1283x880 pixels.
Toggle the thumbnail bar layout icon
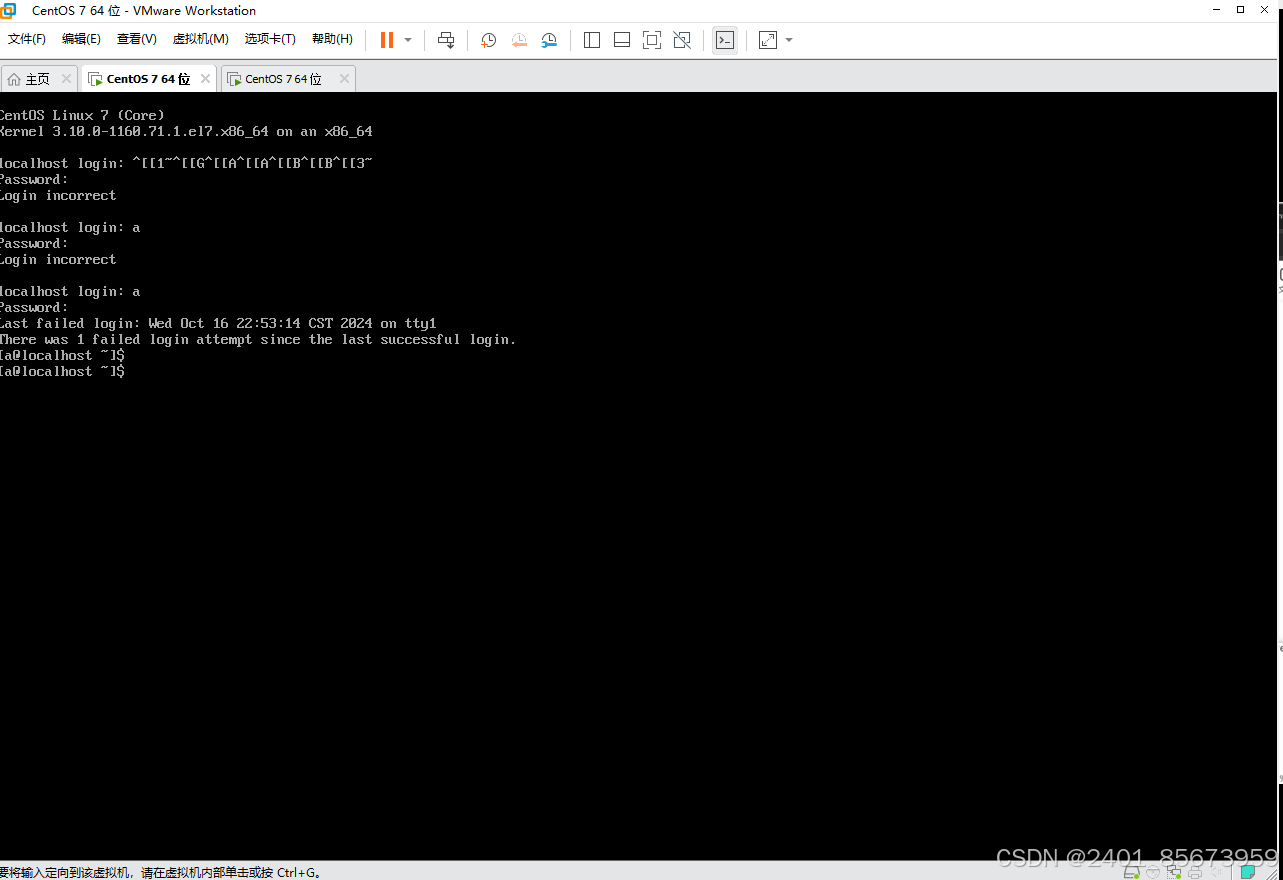tap(622, 40)
